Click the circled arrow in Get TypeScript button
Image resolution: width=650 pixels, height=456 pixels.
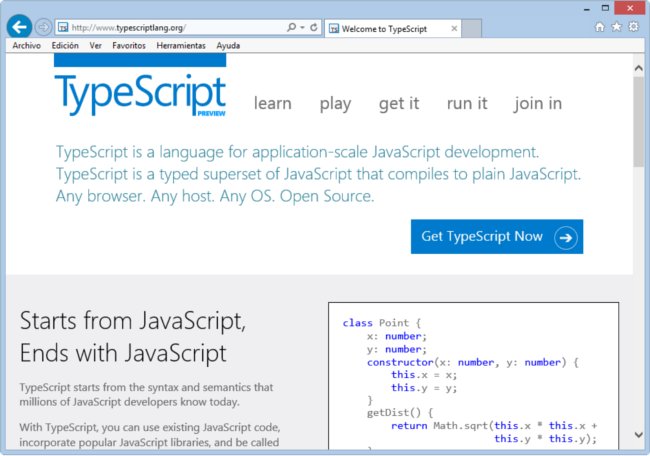pos(566,238)
